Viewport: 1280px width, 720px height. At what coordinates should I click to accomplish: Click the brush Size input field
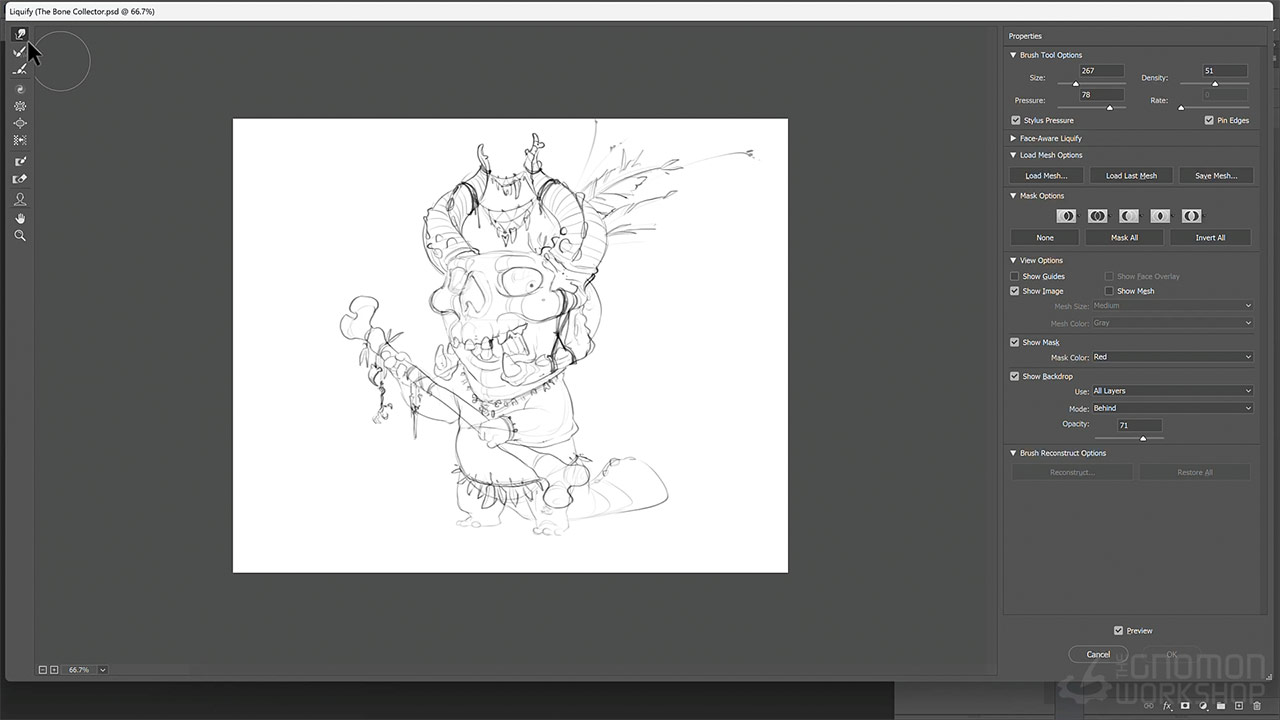tap(1101, 71)
